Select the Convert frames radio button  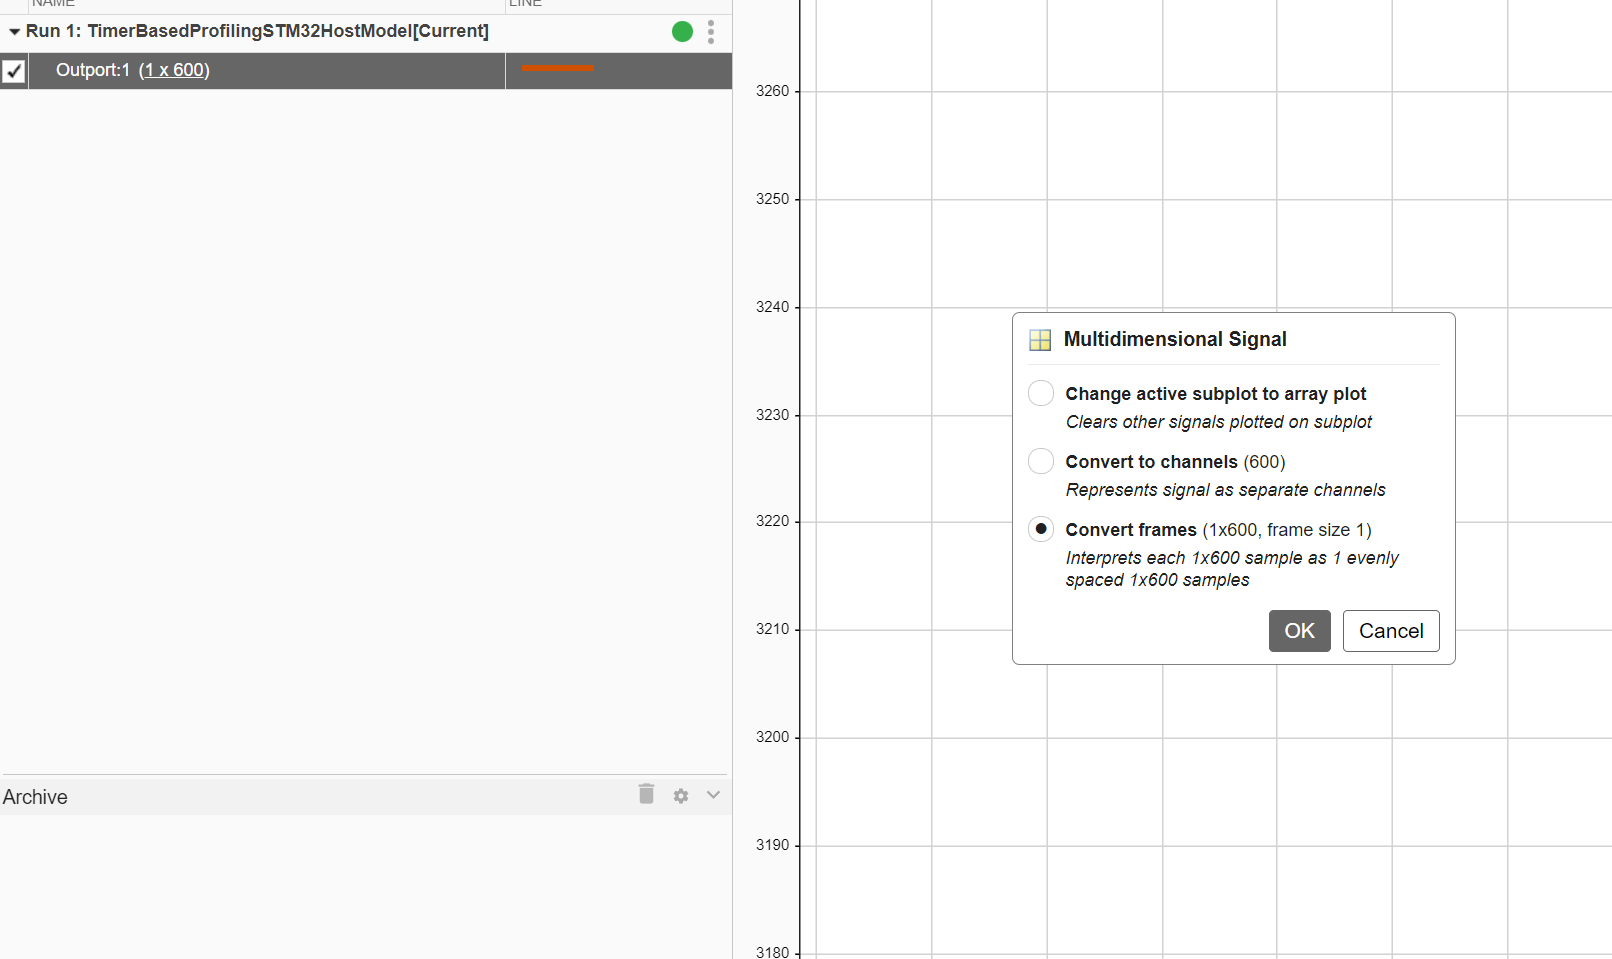click(1041, 529)
